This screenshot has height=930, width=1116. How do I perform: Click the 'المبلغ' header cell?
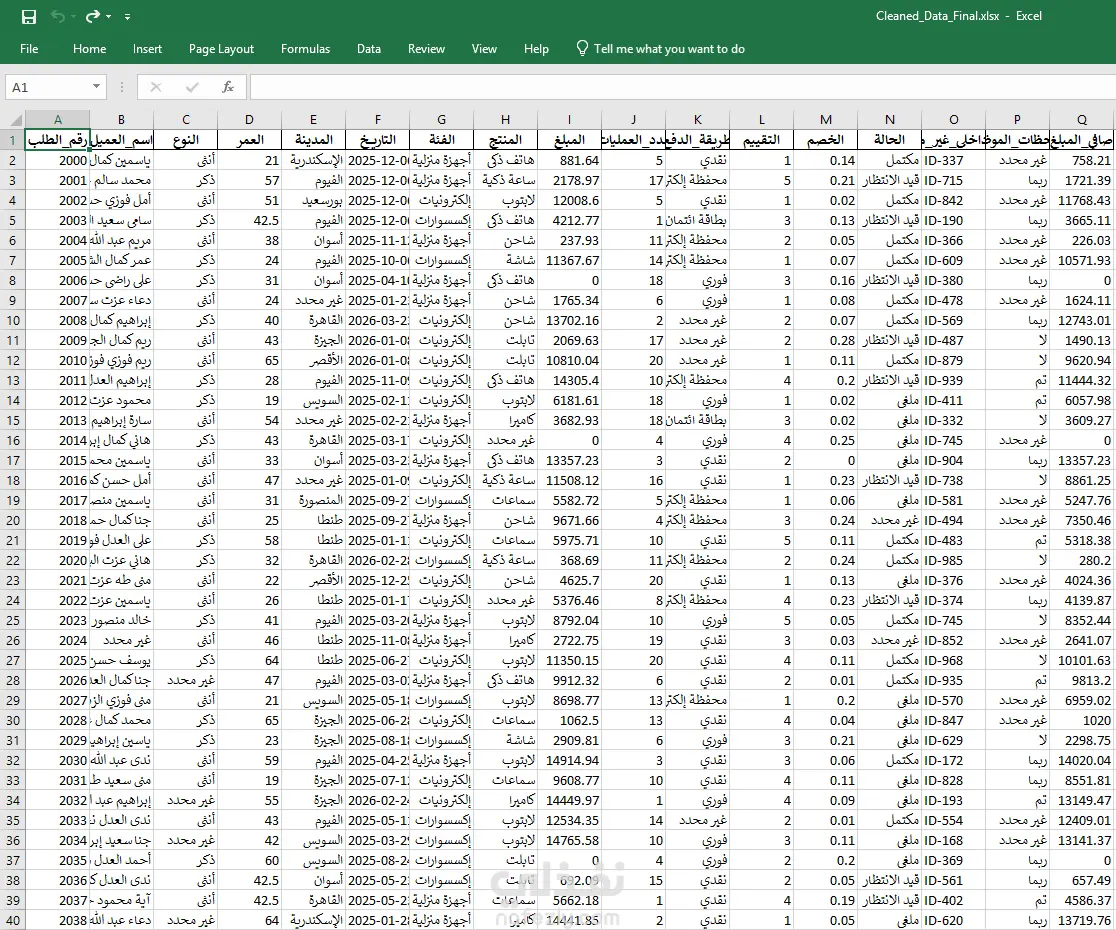click(x=569, y=140)
